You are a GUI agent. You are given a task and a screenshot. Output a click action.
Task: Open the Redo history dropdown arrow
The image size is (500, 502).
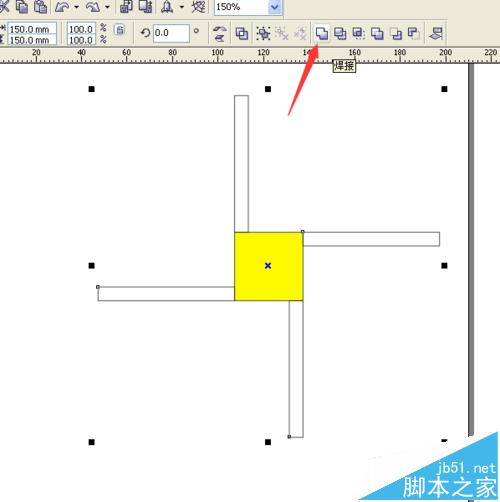tap(107, 7)
